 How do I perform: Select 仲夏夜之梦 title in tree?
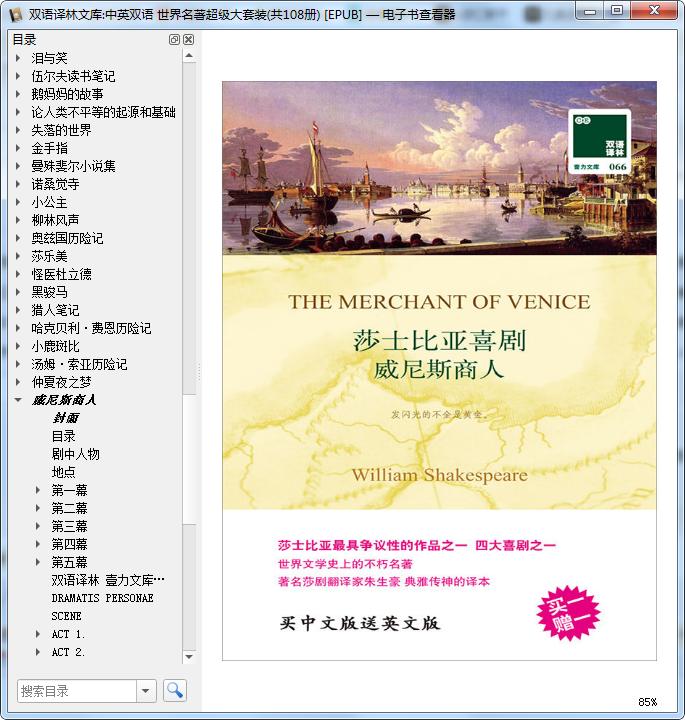tap(61, 382)
